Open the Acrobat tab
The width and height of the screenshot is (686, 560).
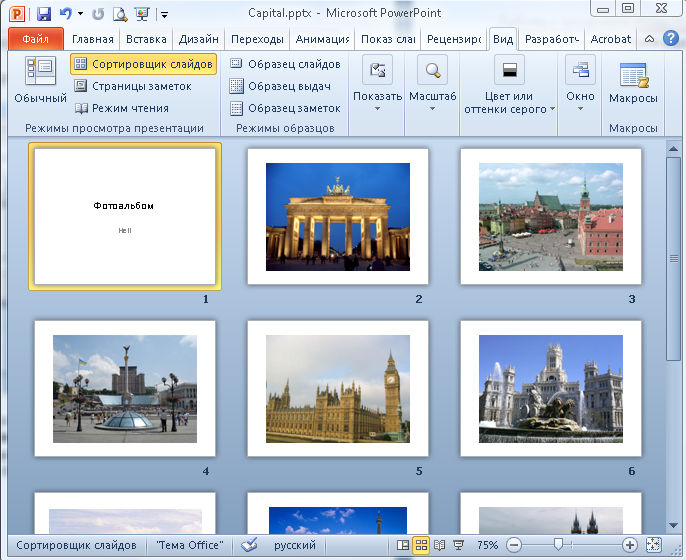611,39
